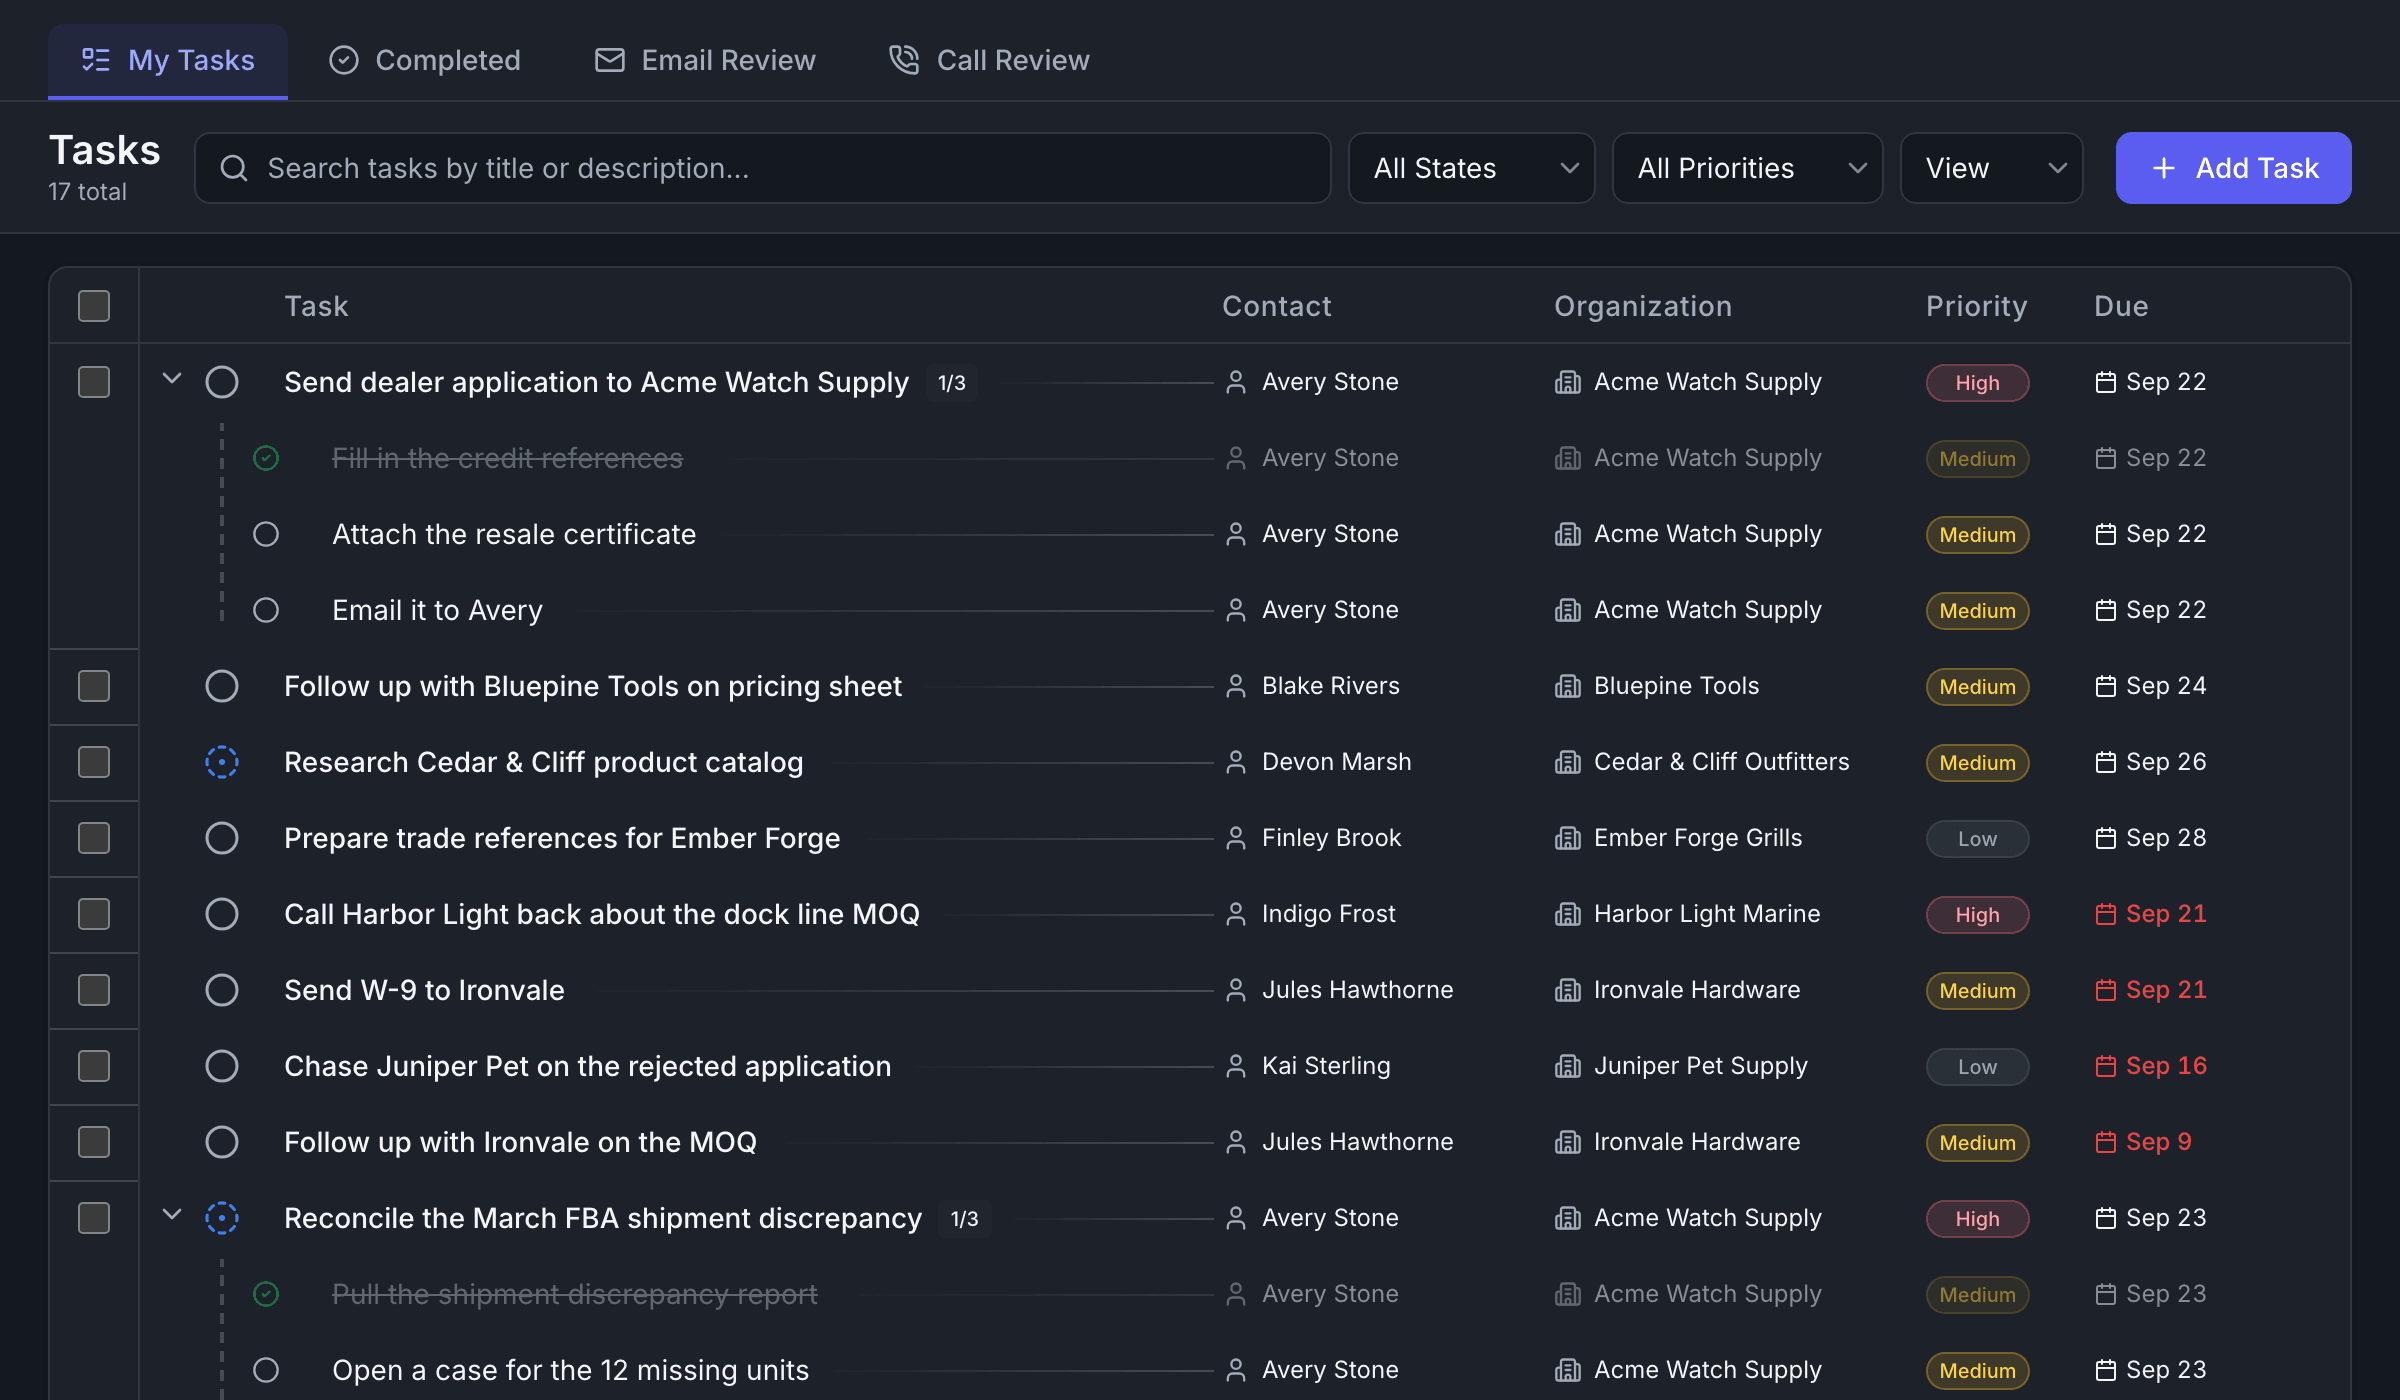
Task: Mark Attach the resale certificate subtask complete
Action: click(266, 534)
